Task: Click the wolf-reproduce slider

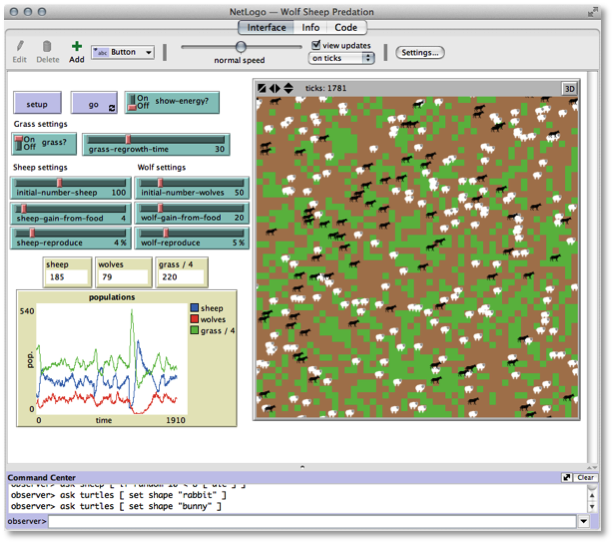Action: [x=192, y=238]
